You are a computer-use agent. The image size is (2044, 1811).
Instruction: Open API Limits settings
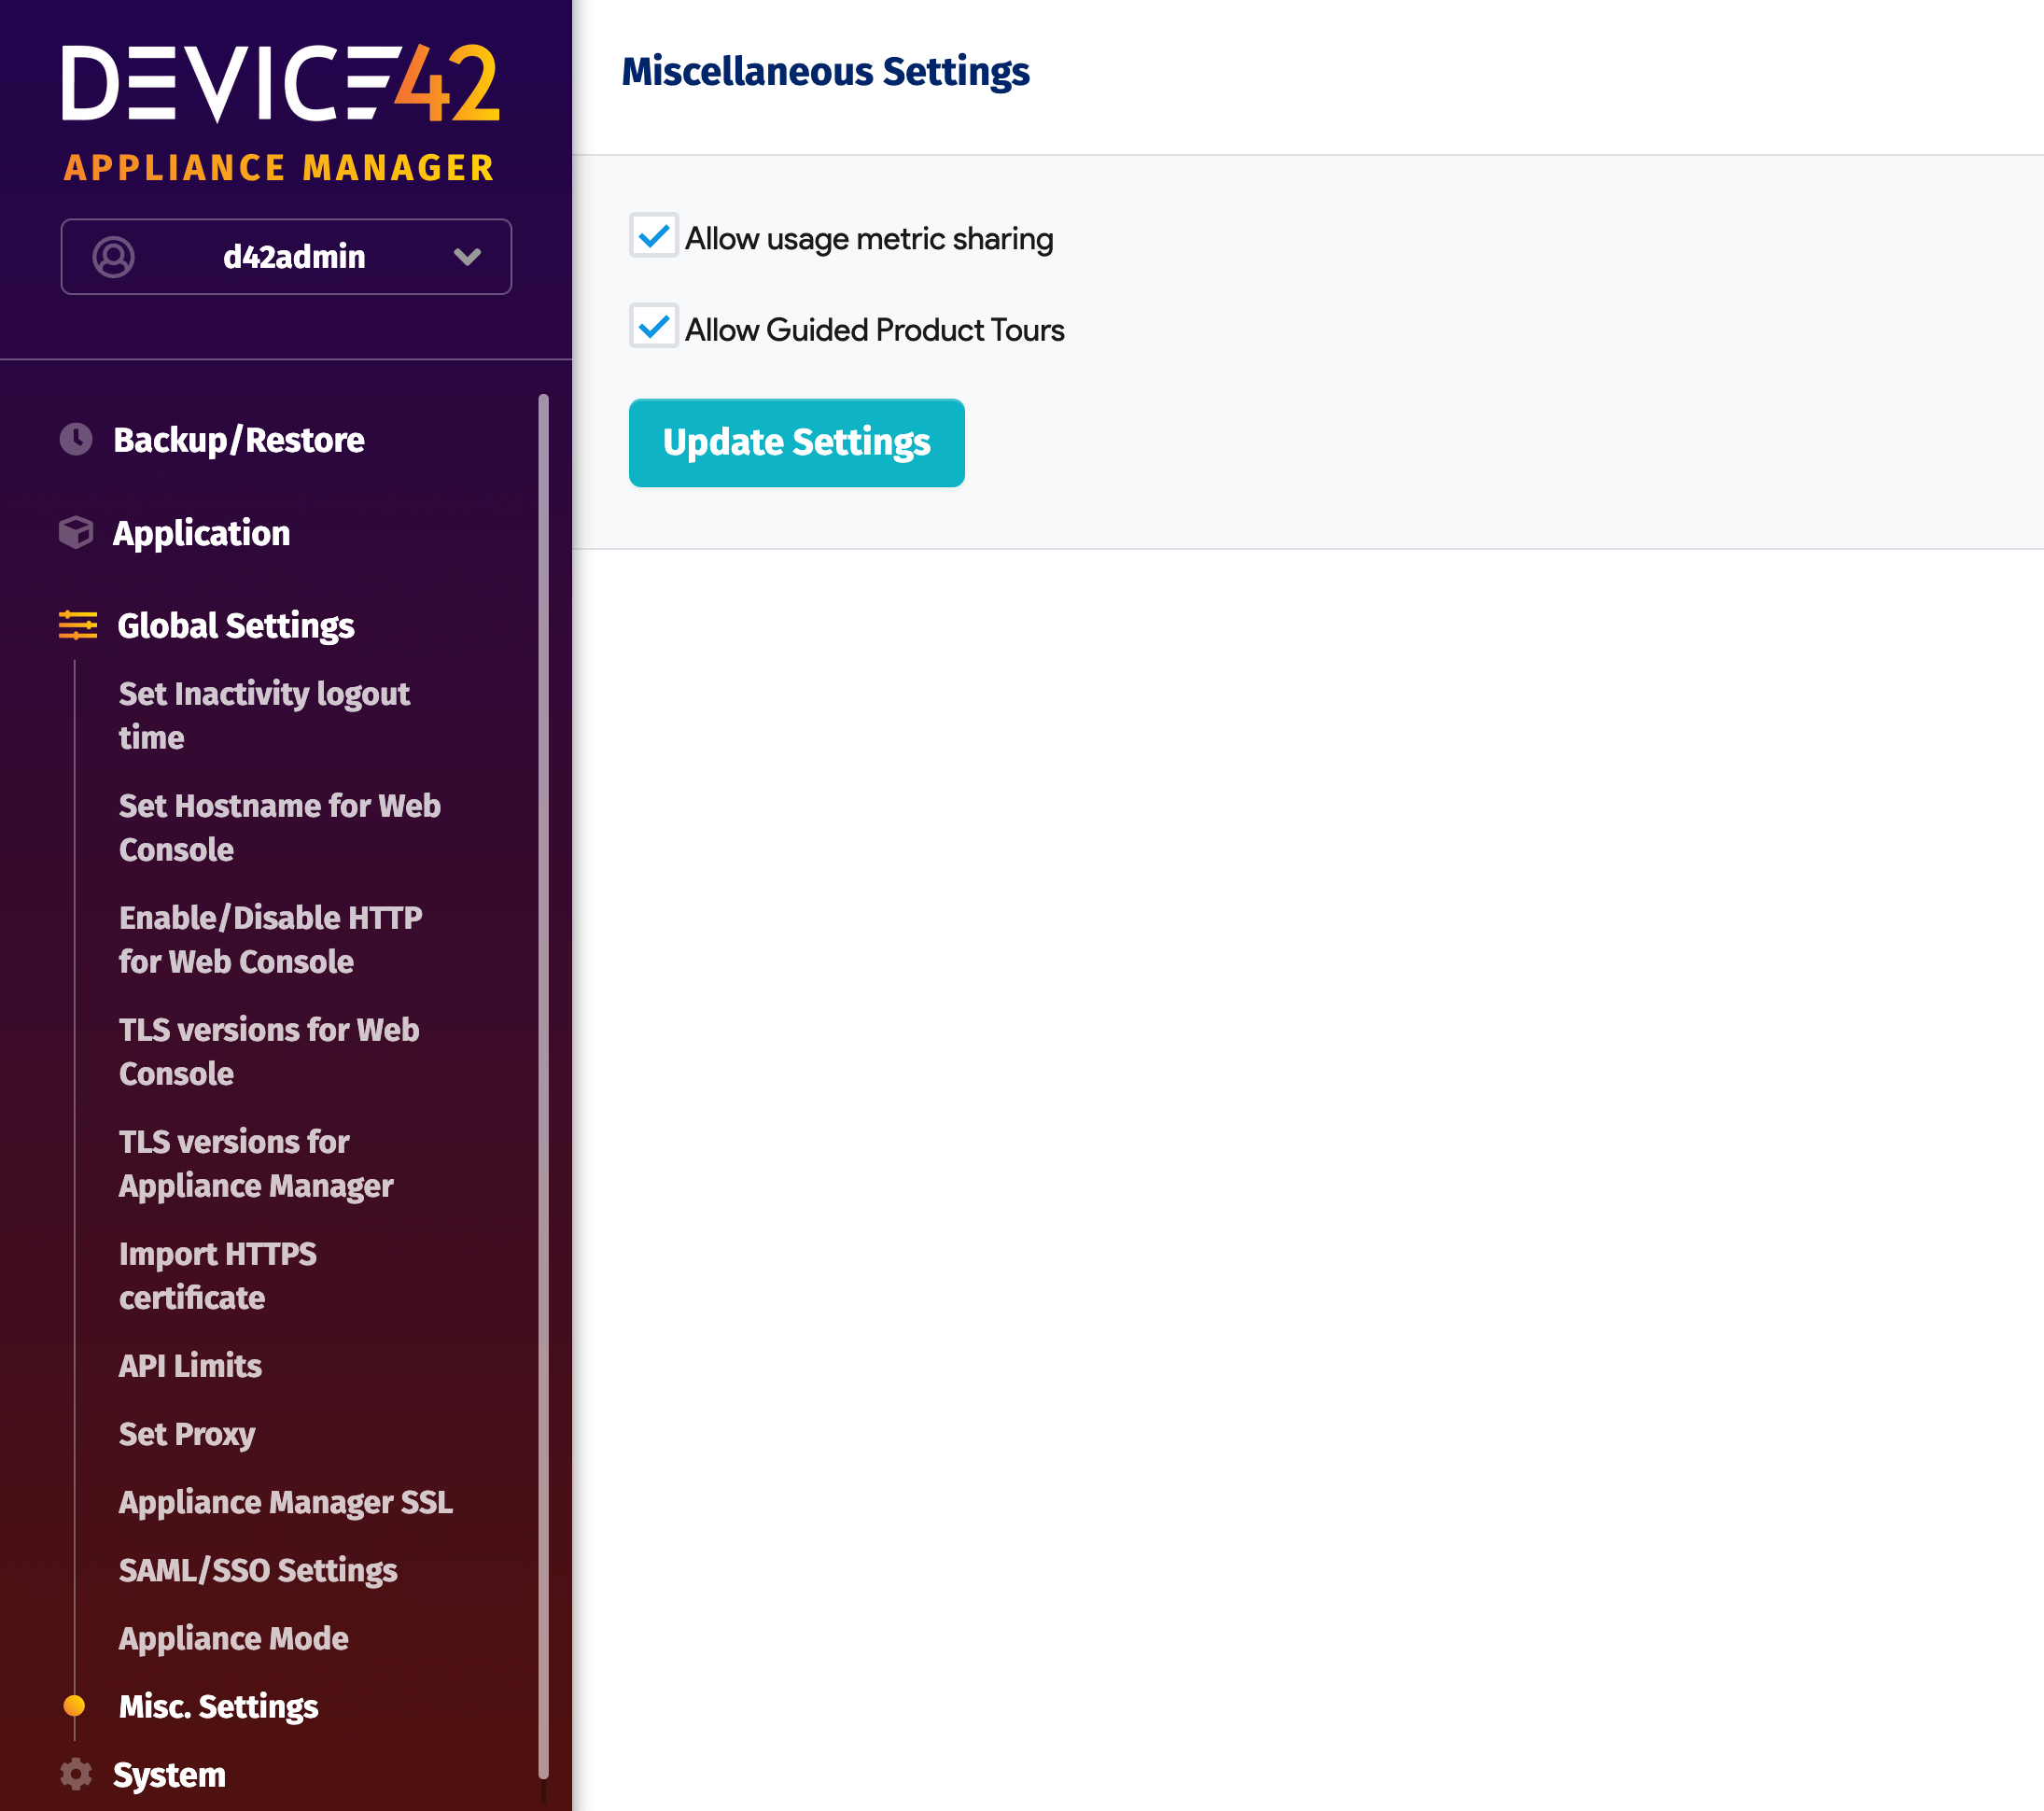[x=189, y=1365]
